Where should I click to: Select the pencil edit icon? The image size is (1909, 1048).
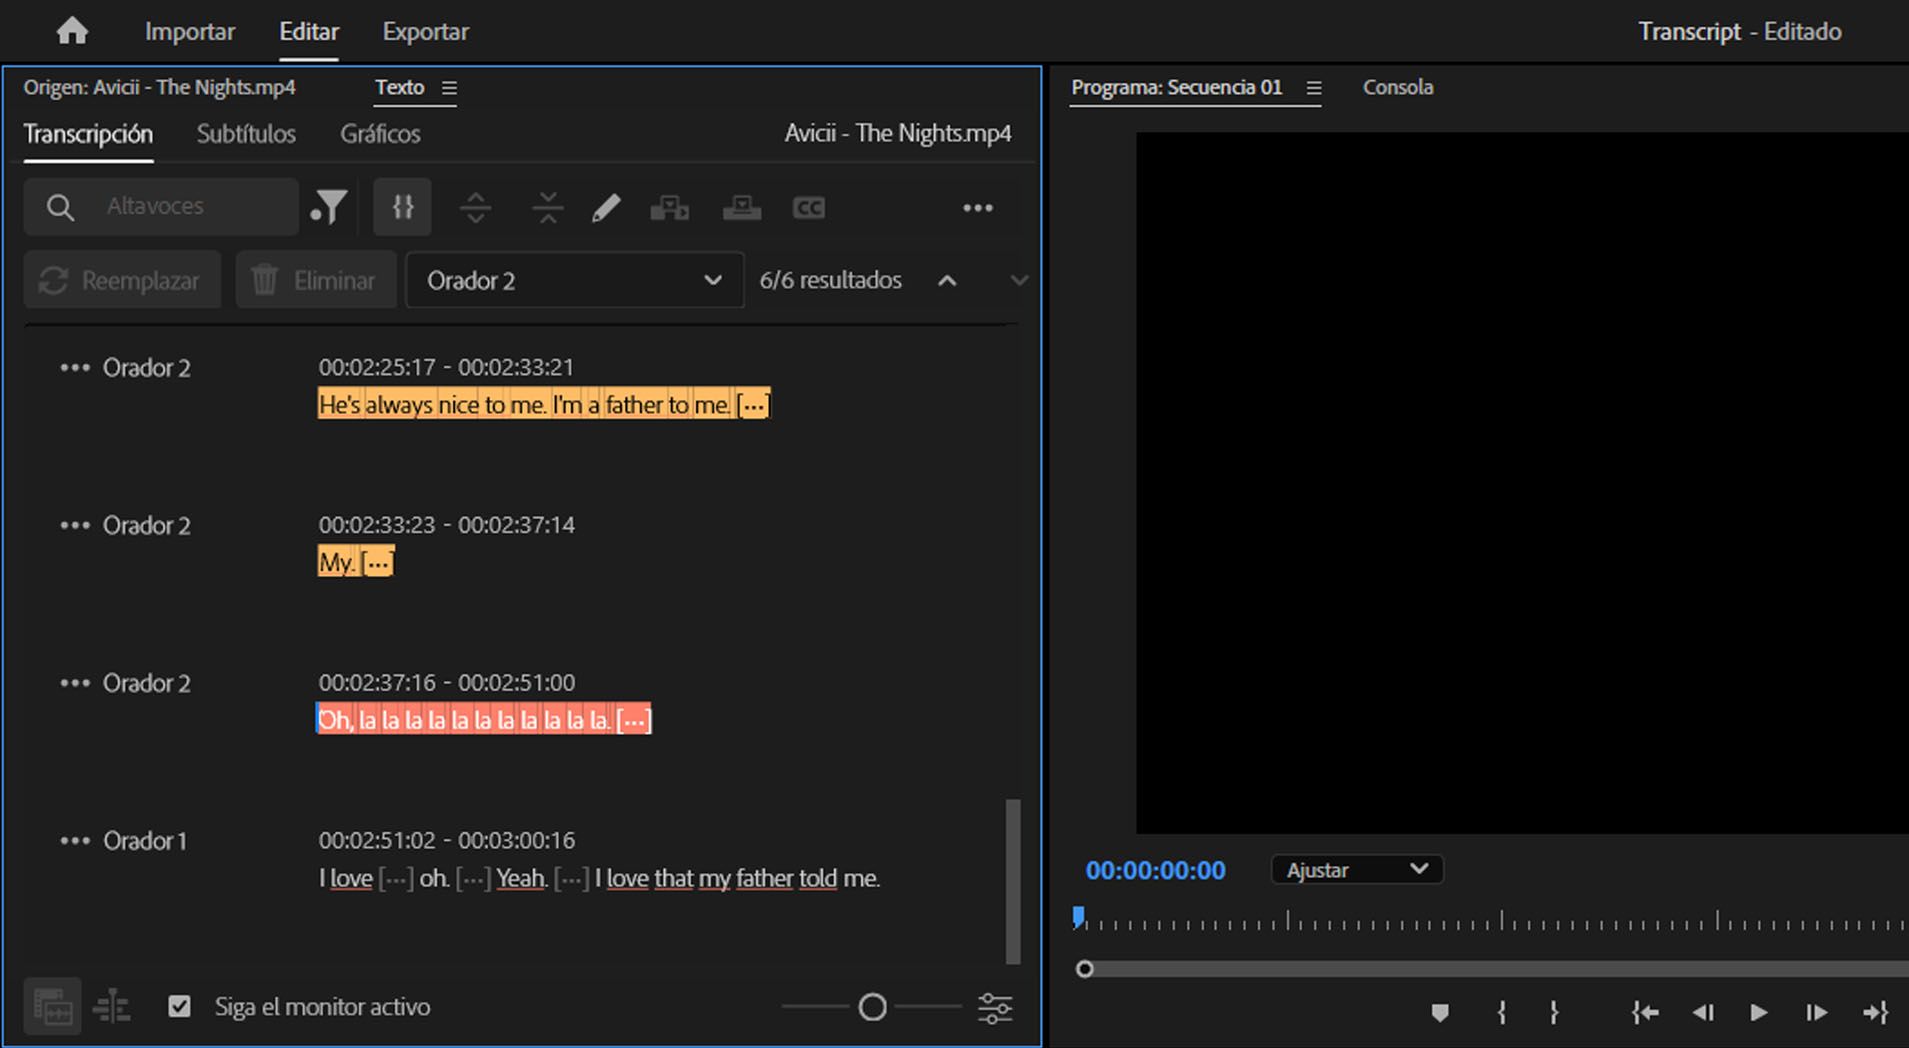point(606,207)
